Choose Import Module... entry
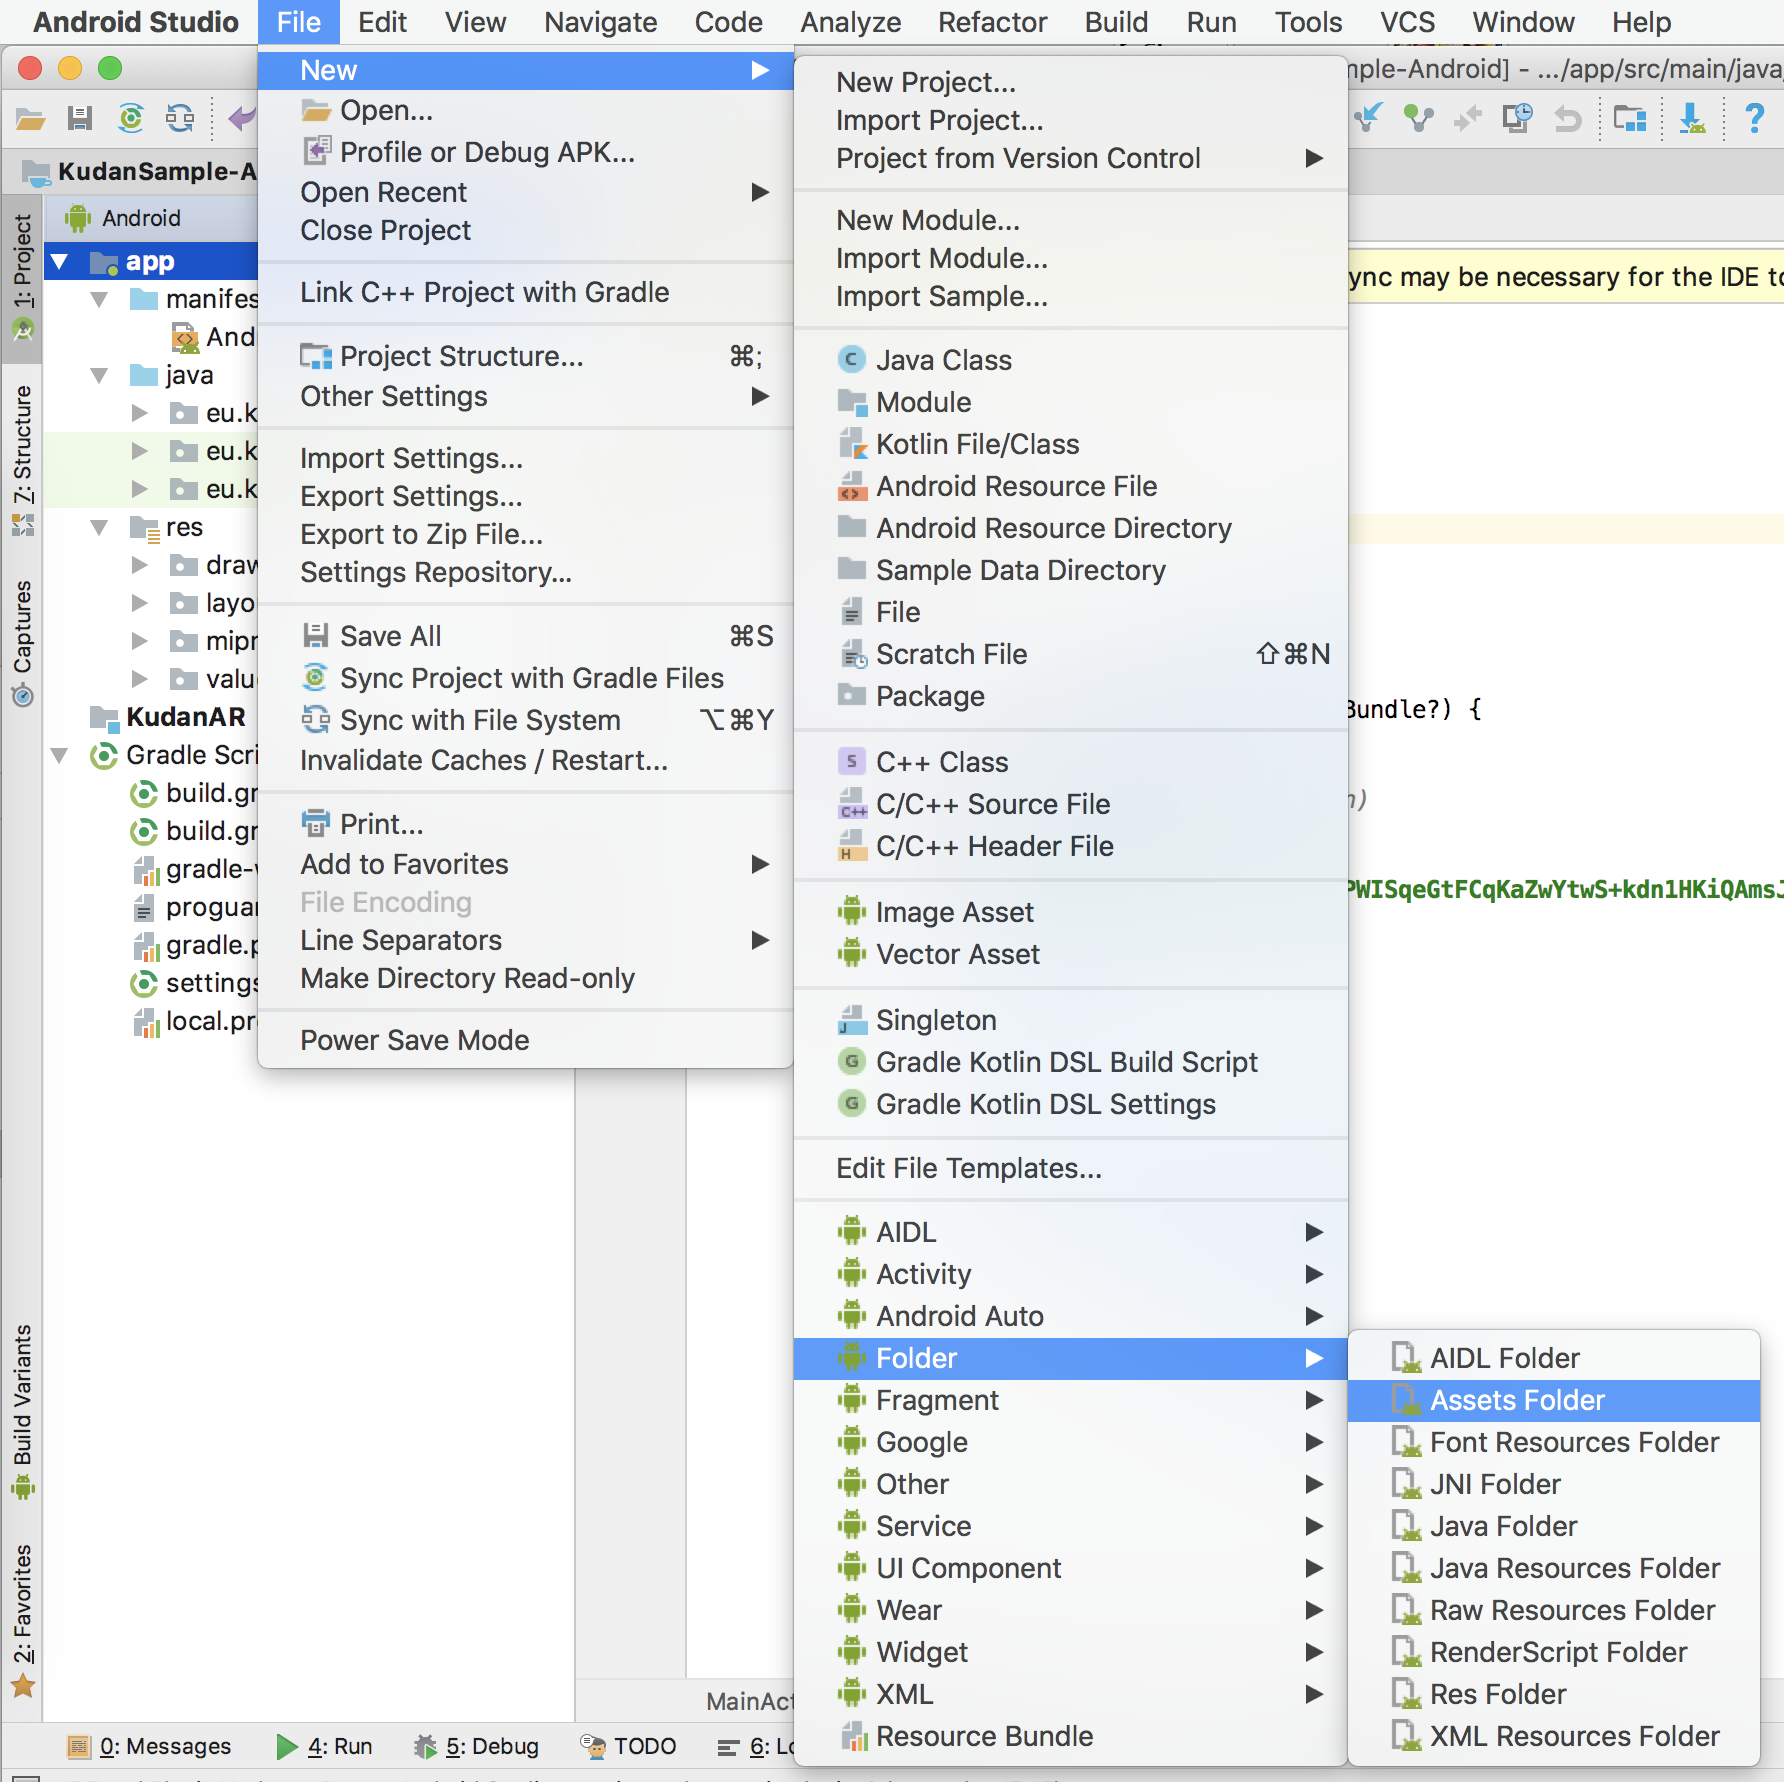This screenshot has width=1784, height=1782. point(1071,258)
